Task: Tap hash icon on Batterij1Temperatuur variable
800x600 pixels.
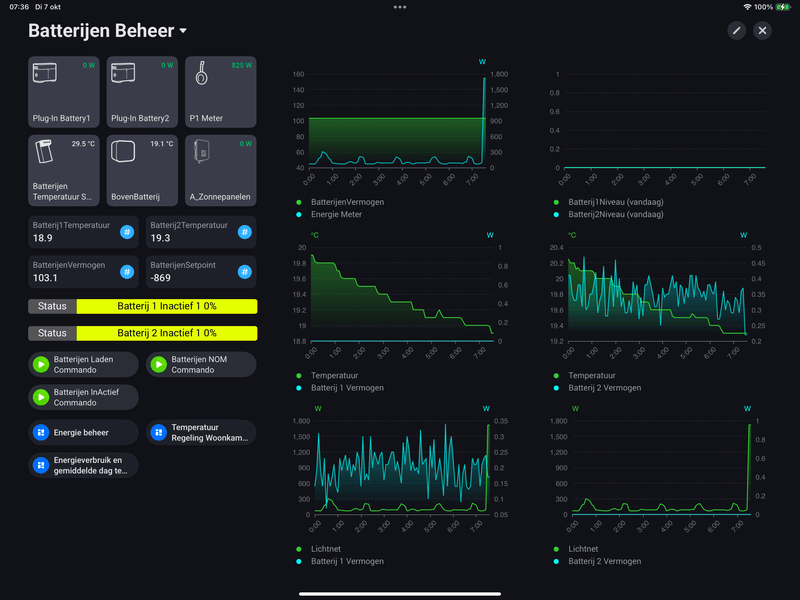Action: 127,232
